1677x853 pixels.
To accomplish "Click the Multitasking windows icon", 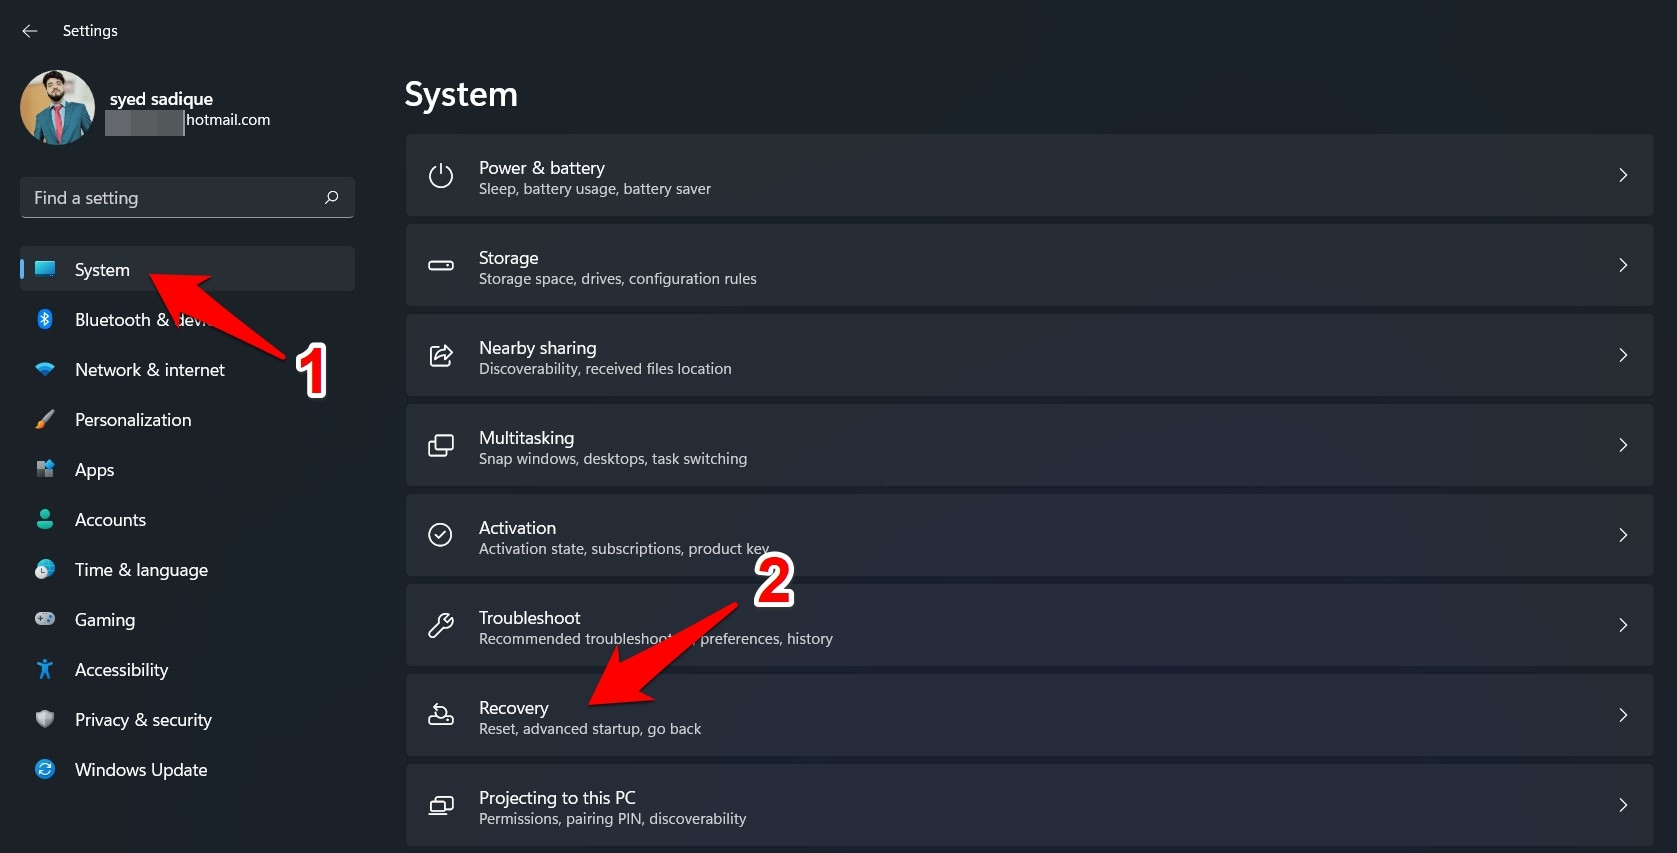I will 441,446.
